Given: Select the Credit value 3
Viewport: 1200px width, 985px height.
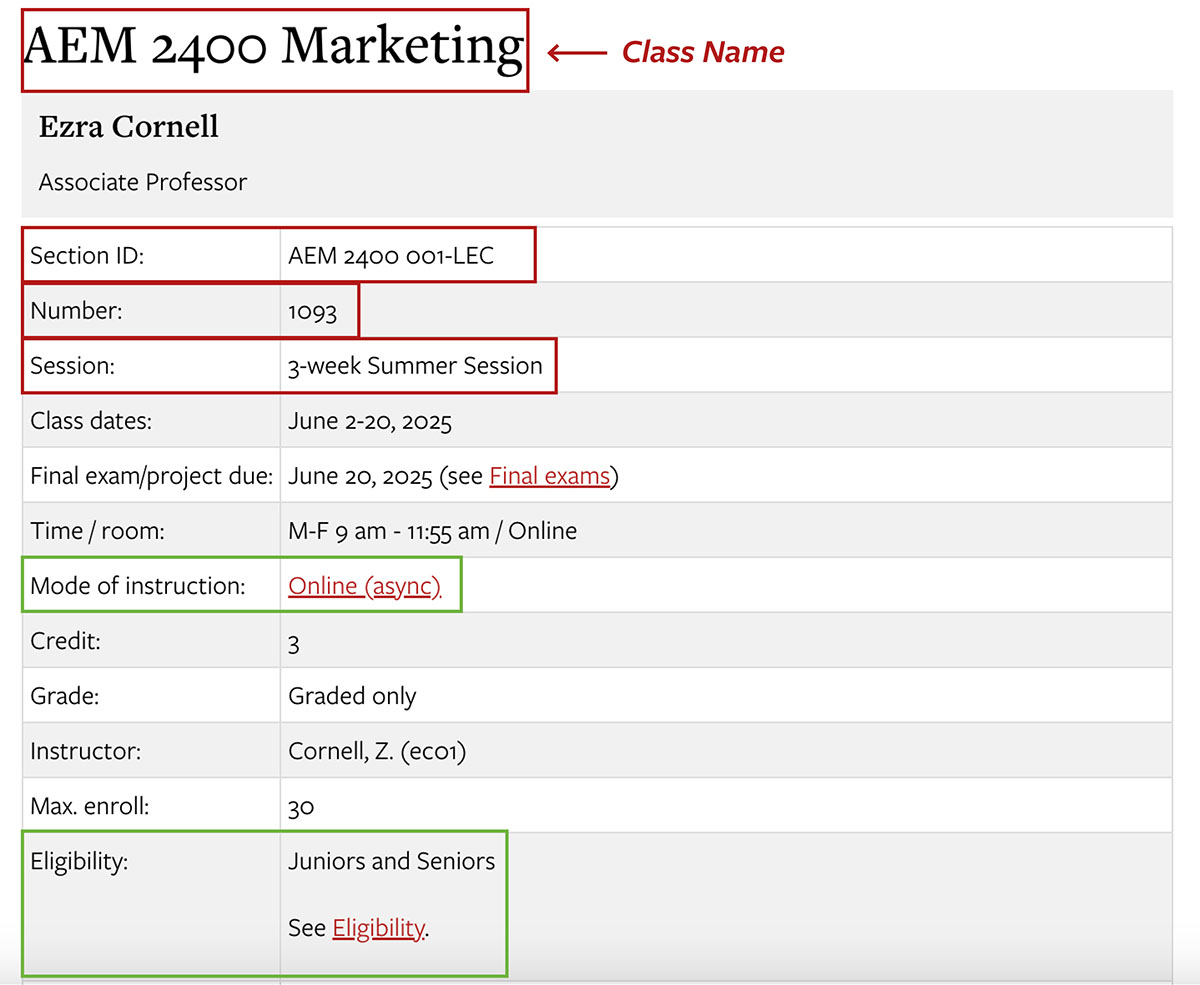Looking at the screenshot, I should [294, 642].
